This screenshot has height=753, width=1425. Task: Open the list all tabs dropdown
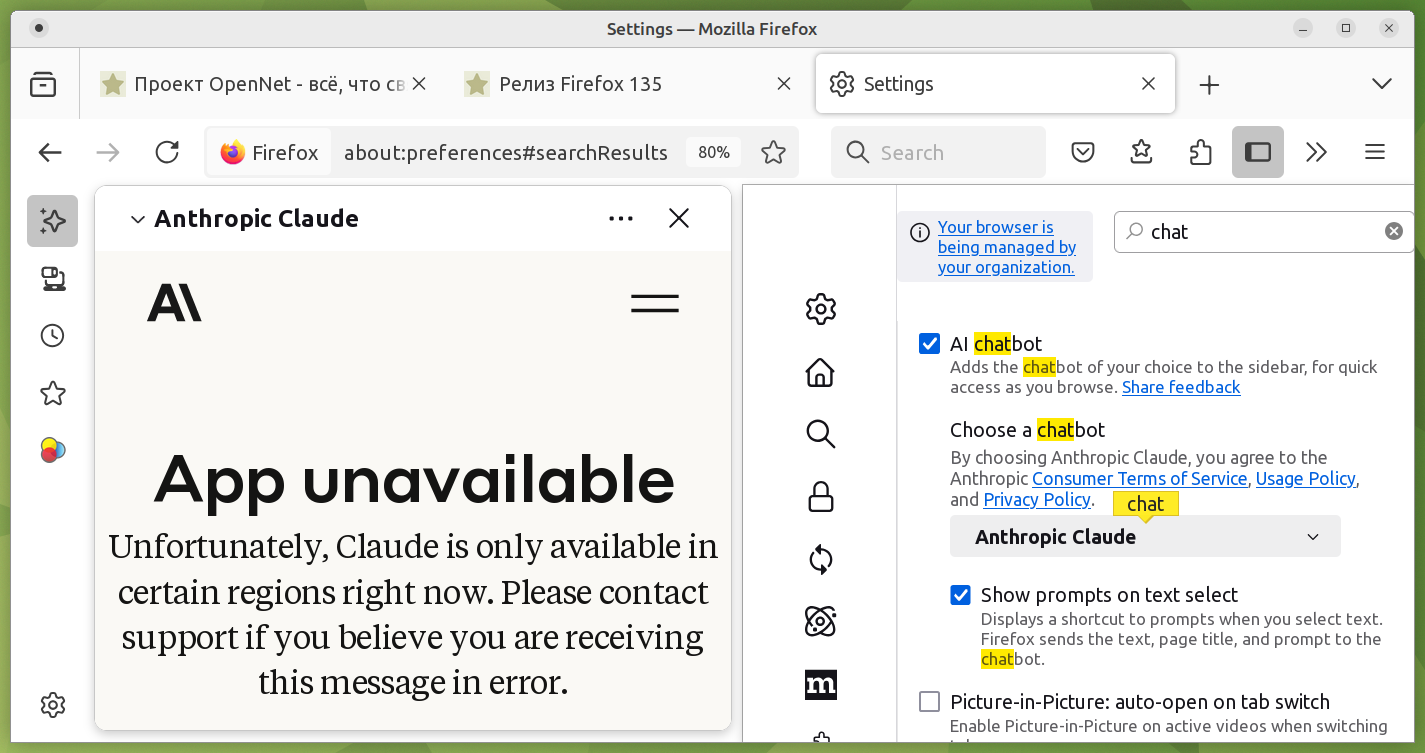pos(1382,84)
